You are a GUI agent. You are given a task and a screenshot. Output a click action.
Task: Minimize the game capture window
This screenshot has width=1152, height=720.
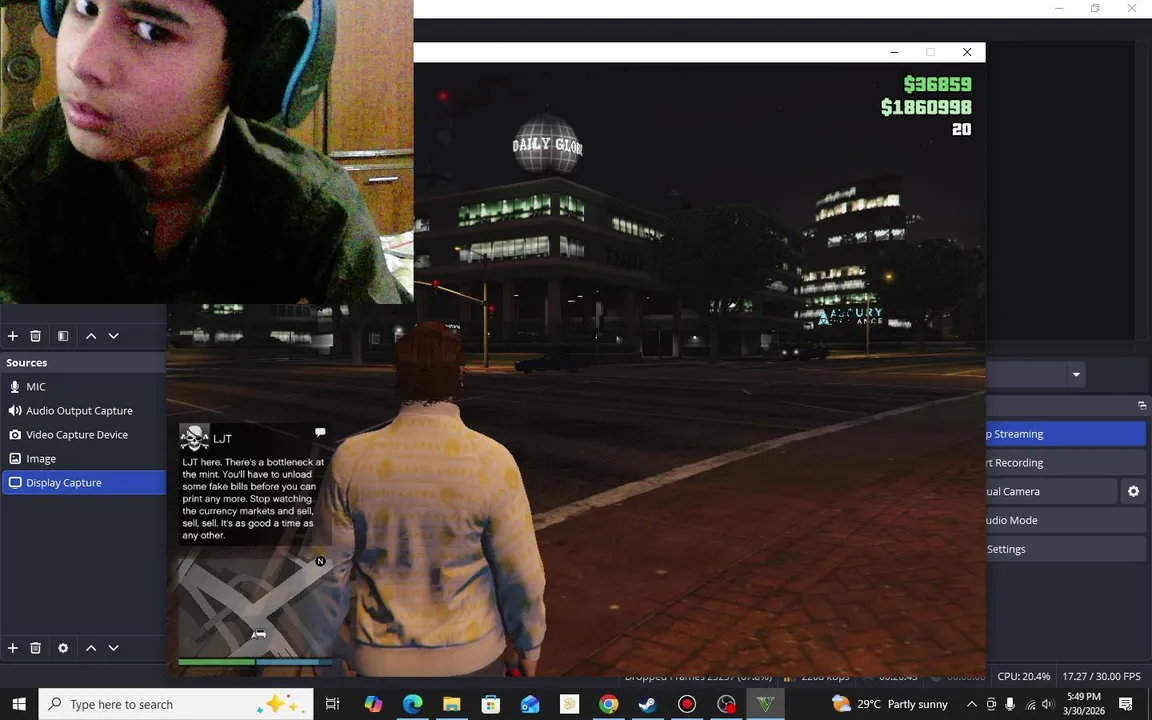894,52
